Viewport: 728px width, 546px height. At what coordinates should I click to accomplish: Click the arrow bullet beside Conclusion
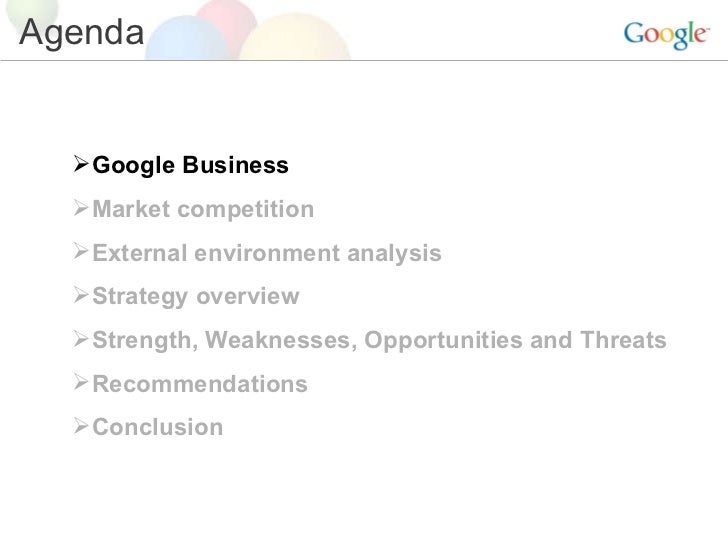(81, 426)
